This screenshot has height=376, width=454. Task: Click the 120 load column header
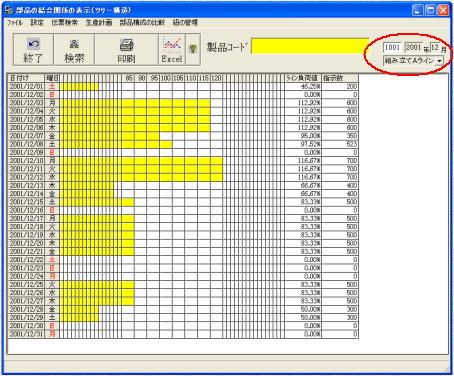click(x=216, y=78)
